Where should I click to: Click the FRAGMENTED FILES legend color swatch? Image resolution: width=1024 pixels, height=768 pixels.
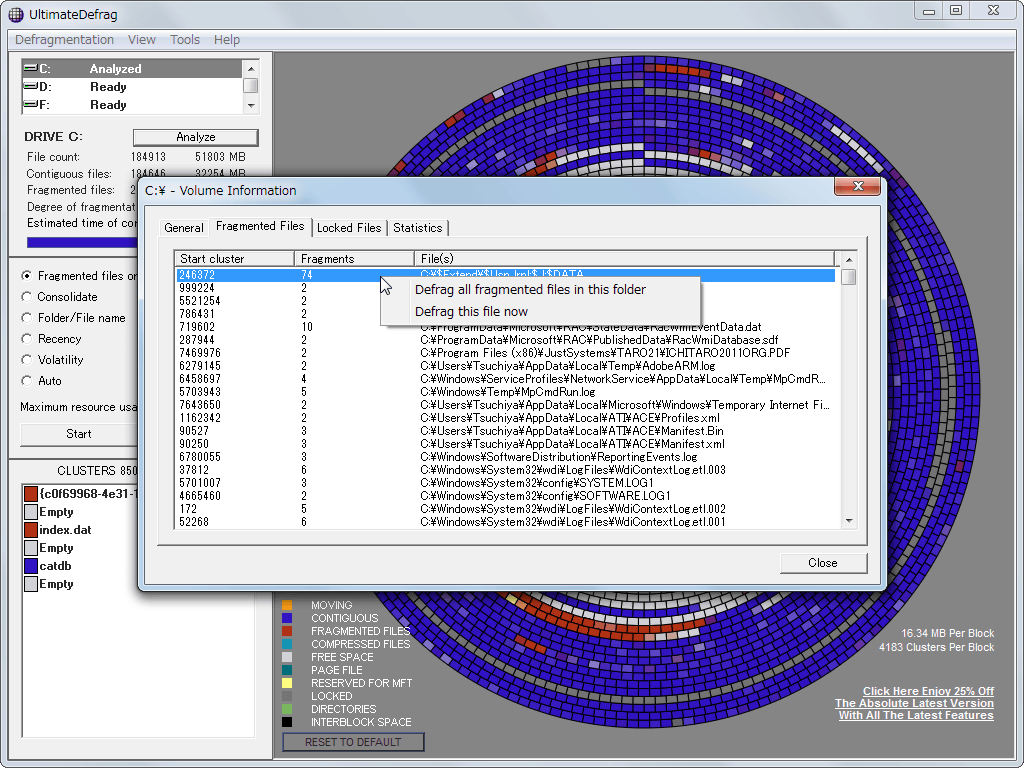click(x=287, y=632)
